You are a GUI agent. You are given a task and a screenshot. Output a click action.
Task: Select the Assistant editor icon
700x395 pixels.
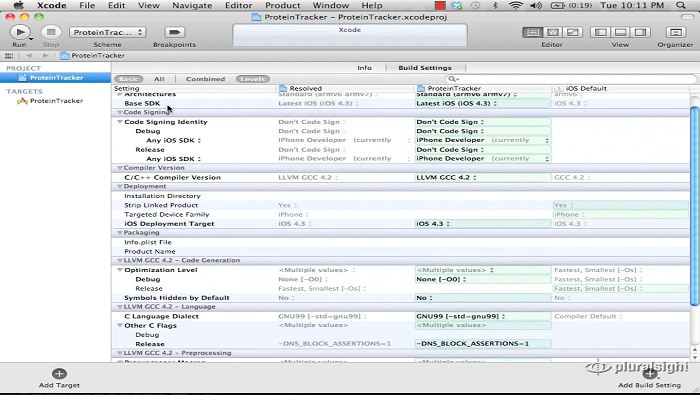pyautogui.click(x=553, y=32)
